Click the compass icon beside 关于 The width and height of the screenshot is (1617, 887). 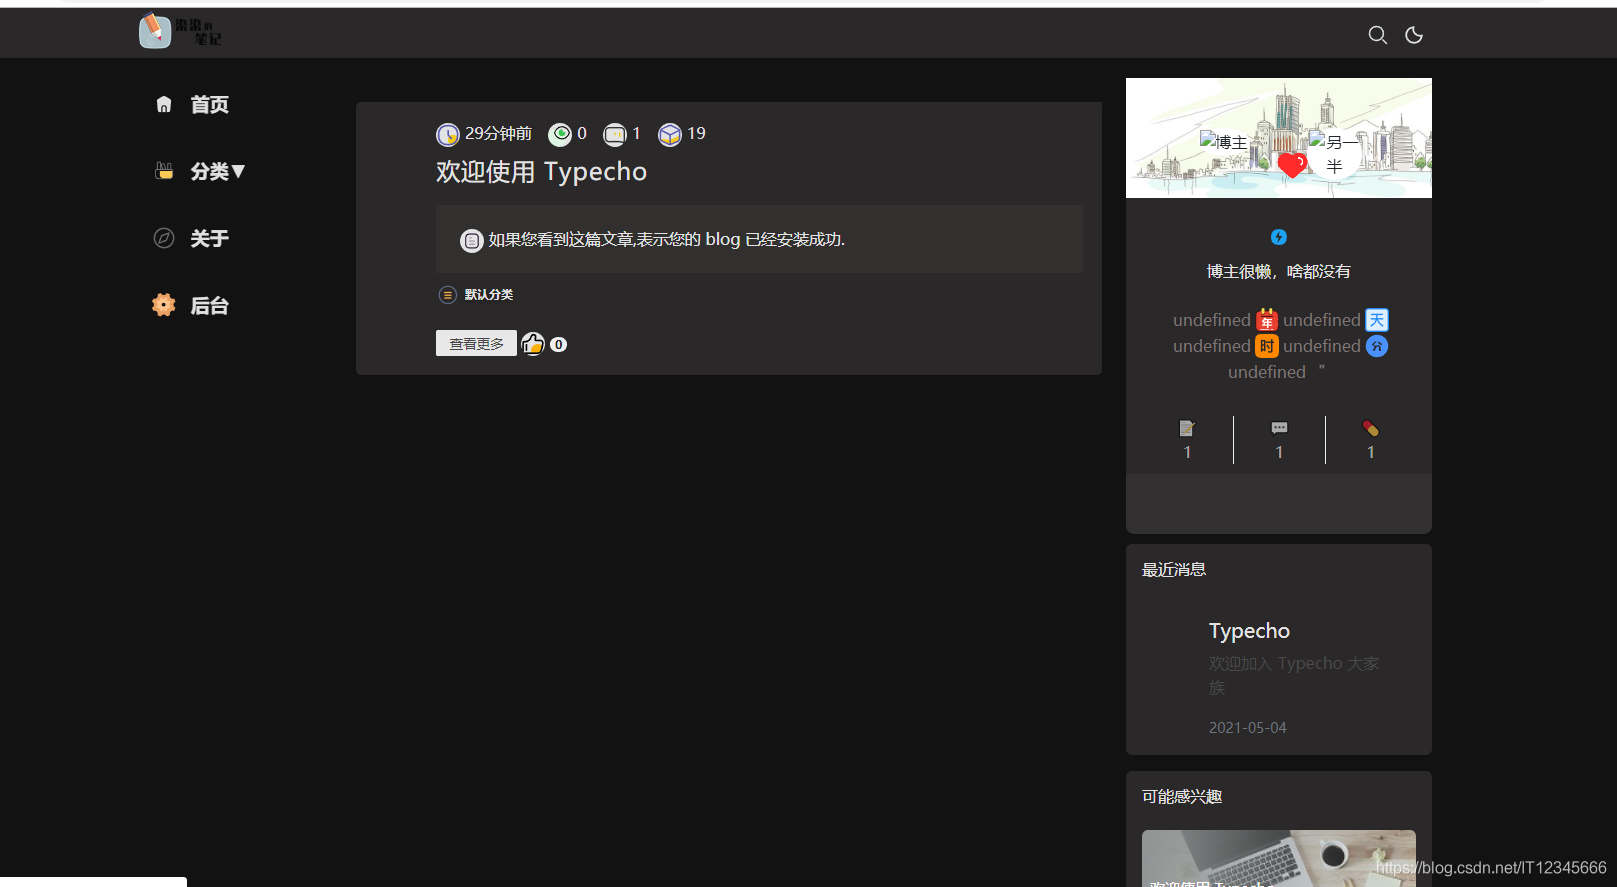click(164, 238)
